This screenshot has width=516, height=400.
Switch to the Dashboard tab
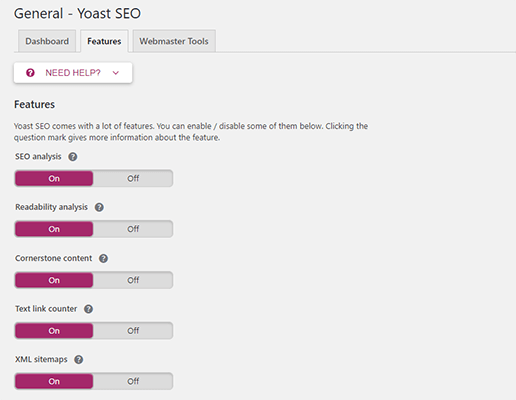47,41
